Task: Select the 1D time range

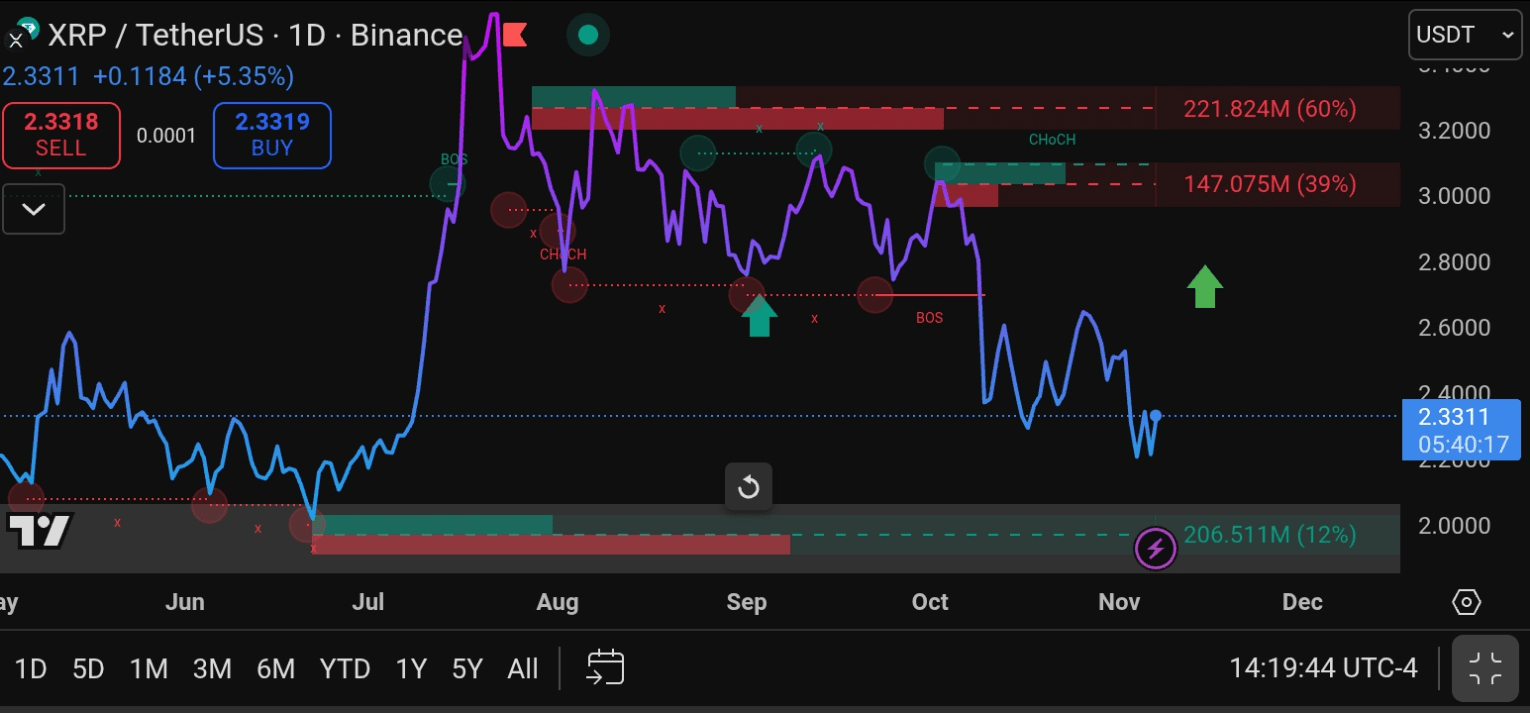Action: point(30,668)
